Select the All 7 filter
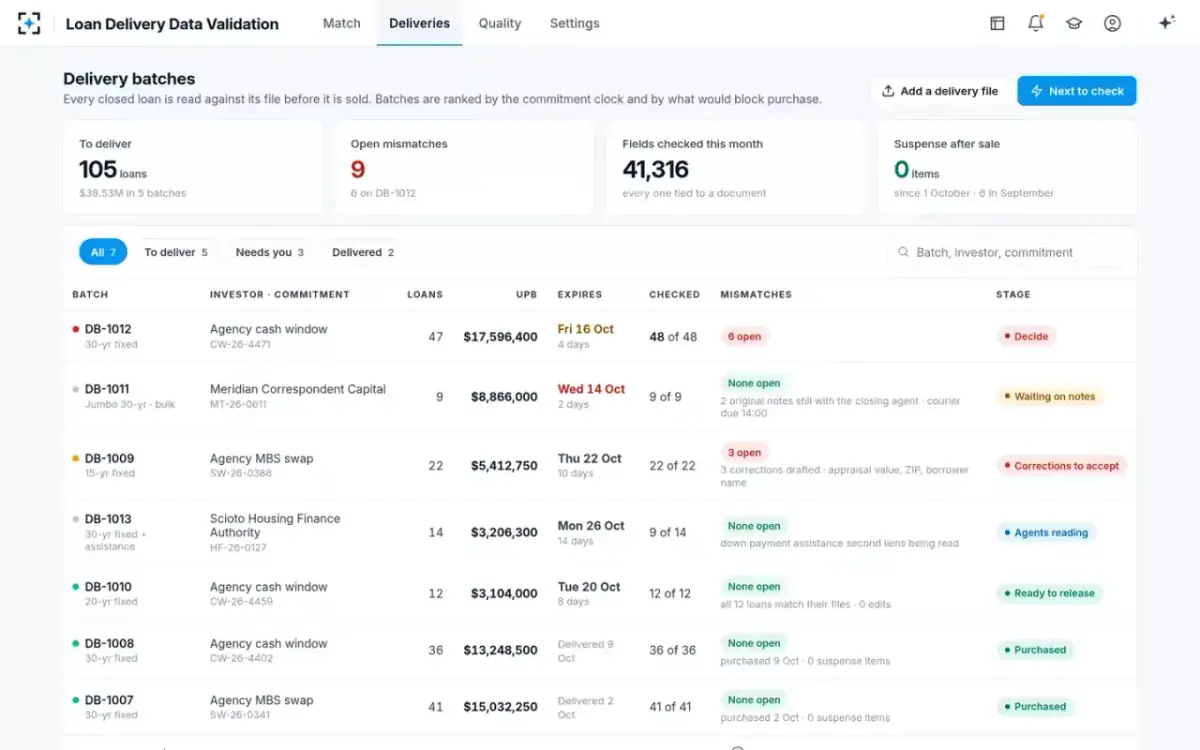 point(103,252)
